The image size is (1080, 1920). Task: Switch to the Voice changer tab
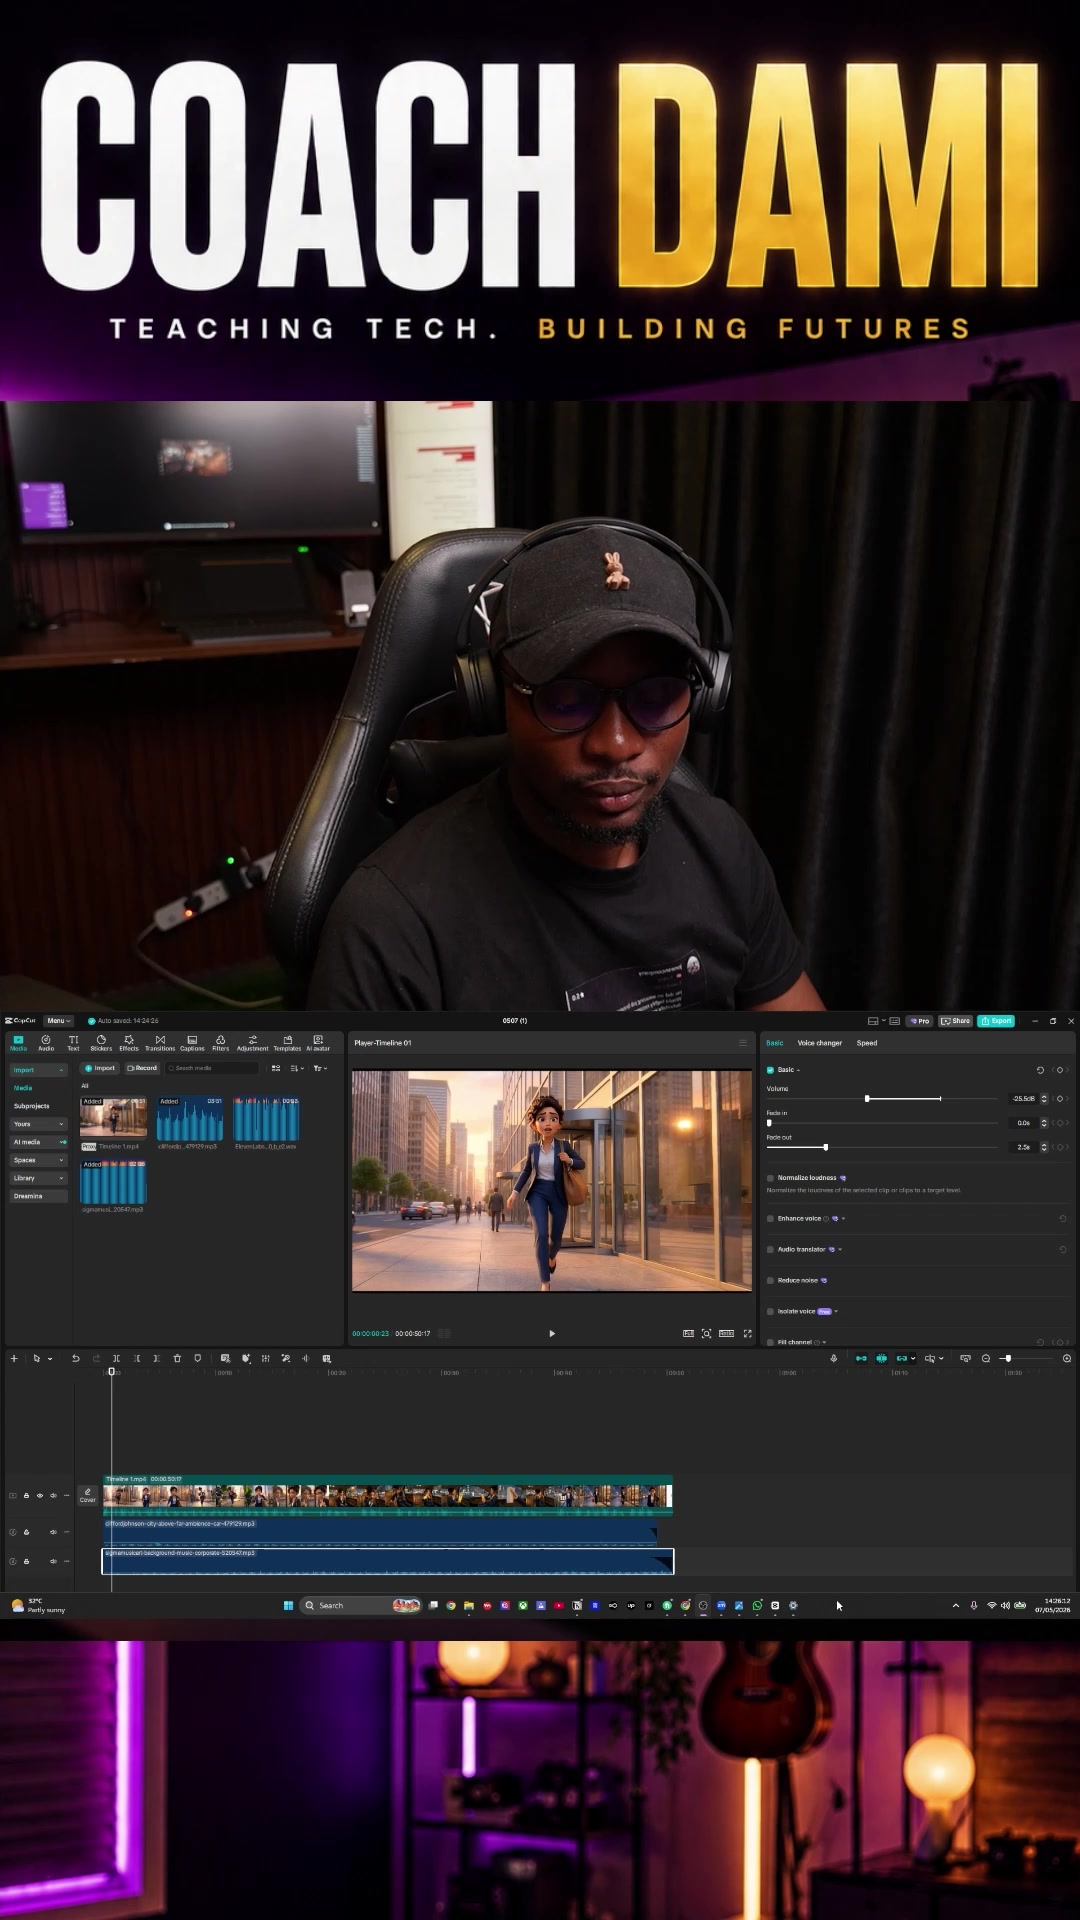tap(819, 1043)
